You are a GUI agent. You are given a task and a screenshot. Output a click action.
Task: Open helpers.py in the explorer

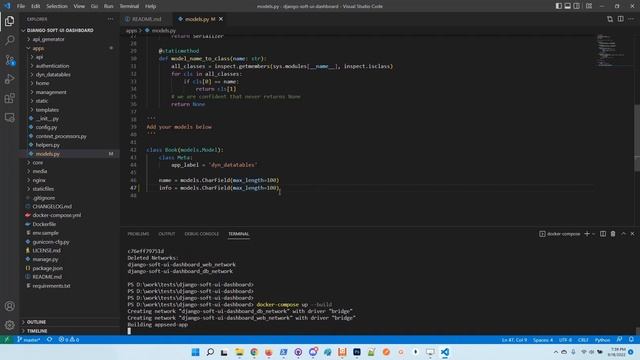(x=47, y=145)
